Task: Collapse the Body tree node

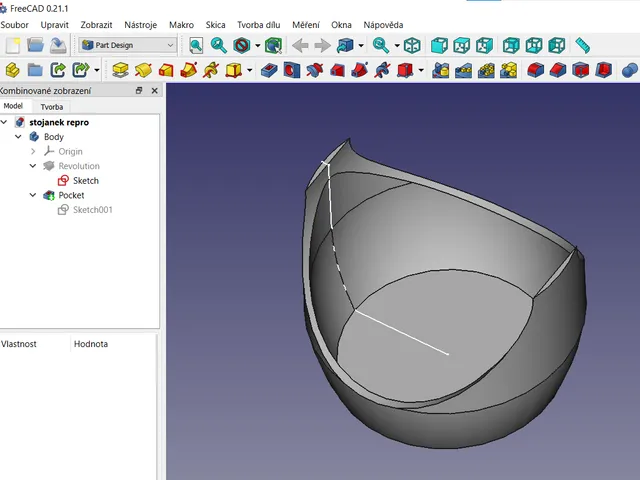Action: tap(18, 137)
